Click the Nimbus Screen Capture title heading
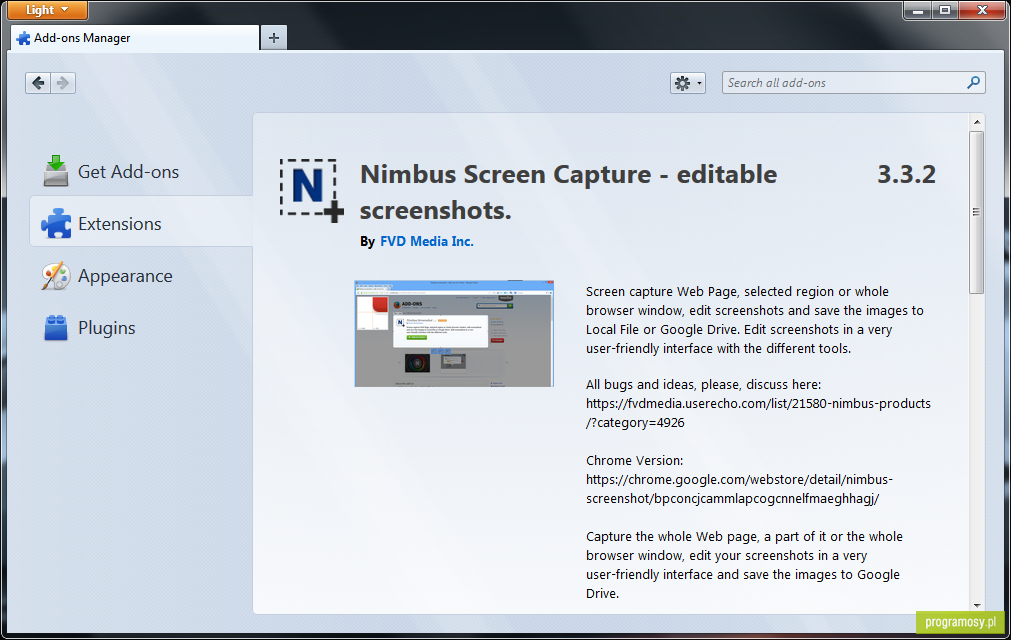 [x=568, y=192]
